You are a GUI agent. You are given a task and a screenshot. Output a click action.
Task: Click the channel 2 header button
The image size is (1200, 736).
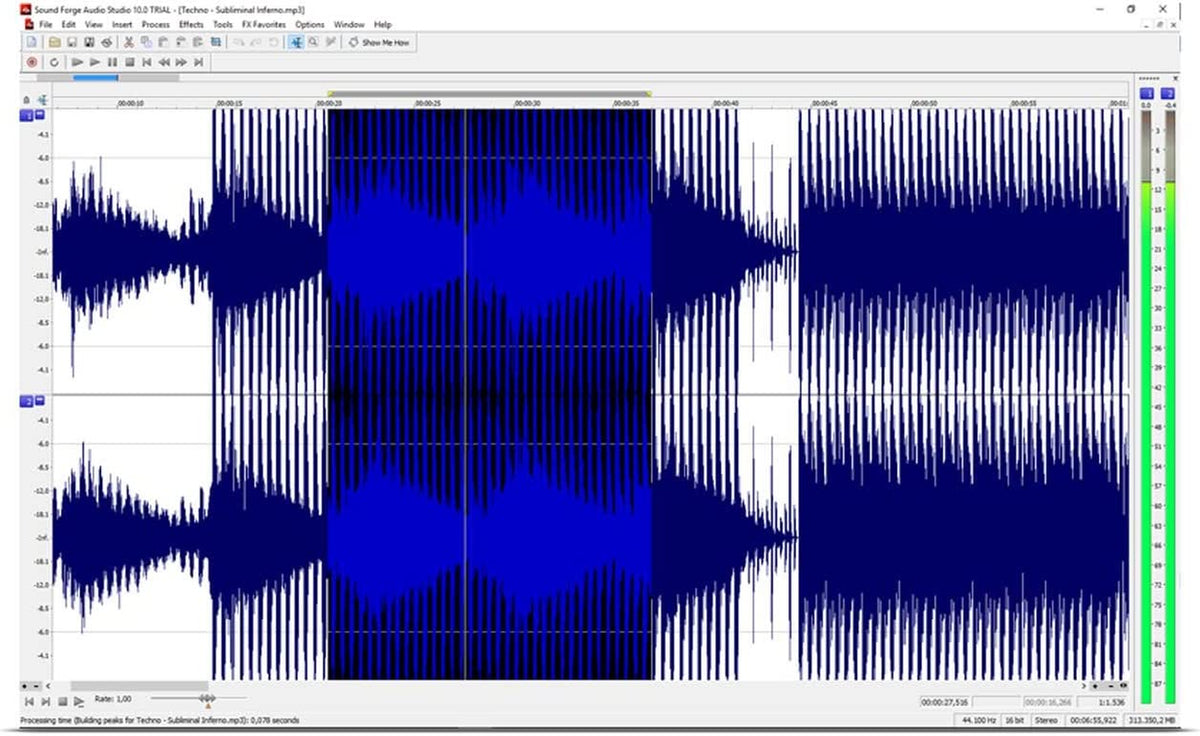[26, 400]
